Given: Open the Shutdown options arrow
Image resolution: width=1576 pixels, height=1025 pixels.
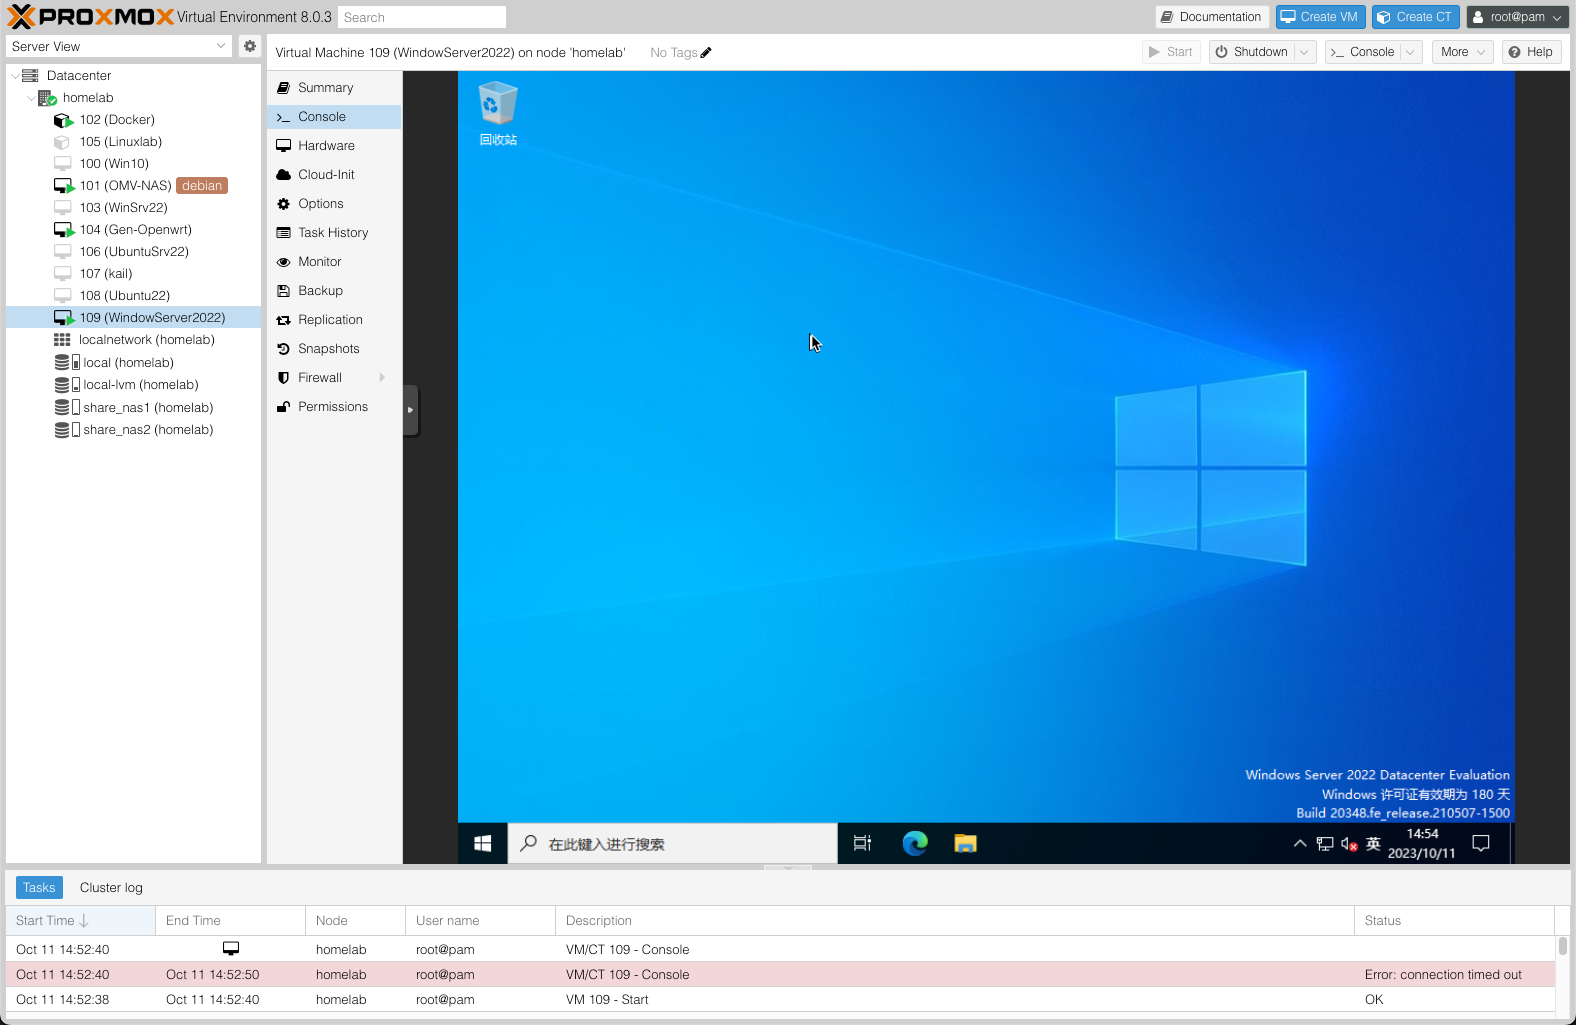Looking at the screenshot, I should coord(1304,52).
